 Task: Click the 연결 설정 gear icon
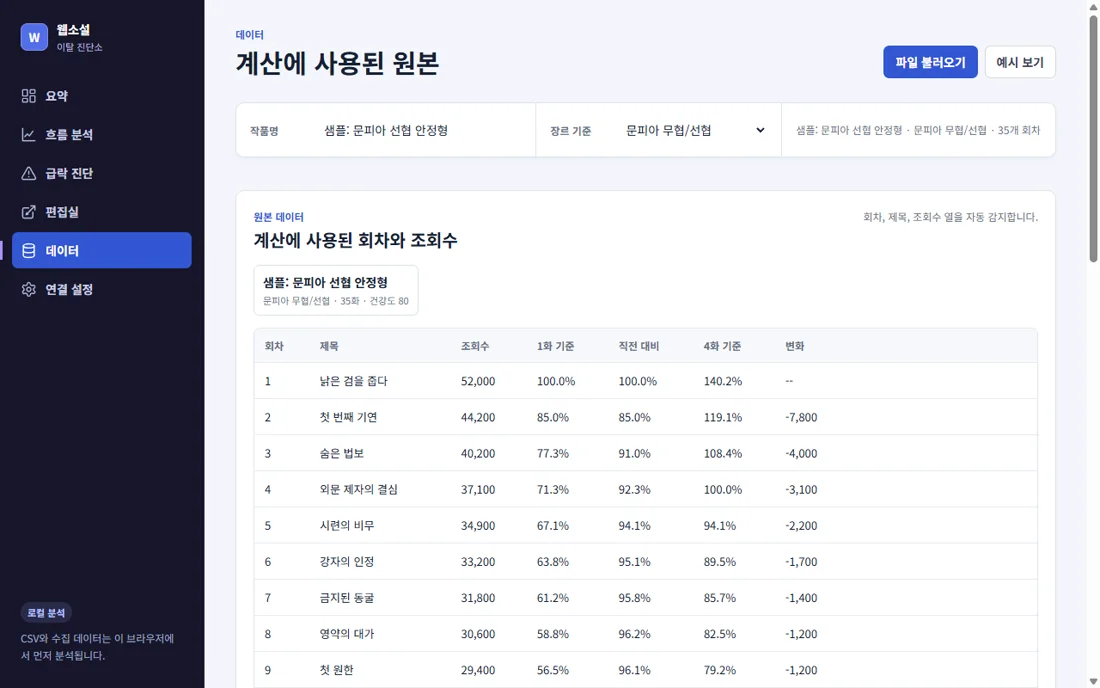click(29, 289)
